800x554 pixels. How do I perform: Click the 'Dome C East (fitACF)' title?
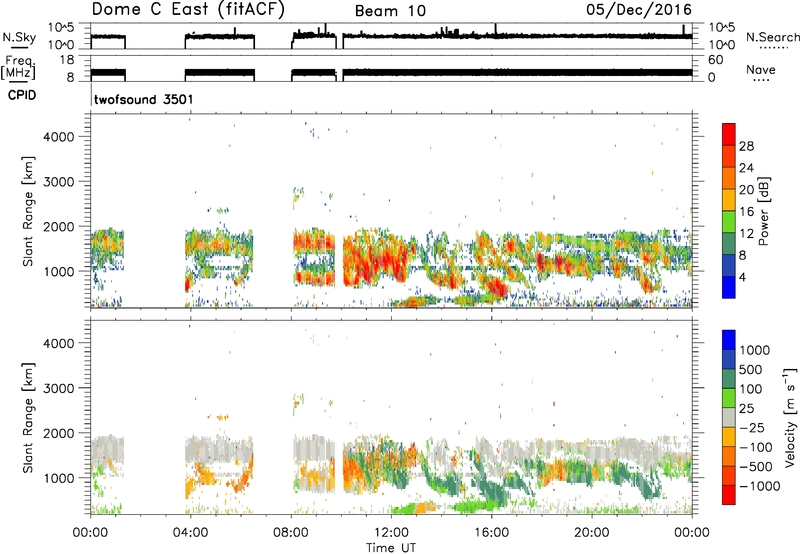coord(188,10)
